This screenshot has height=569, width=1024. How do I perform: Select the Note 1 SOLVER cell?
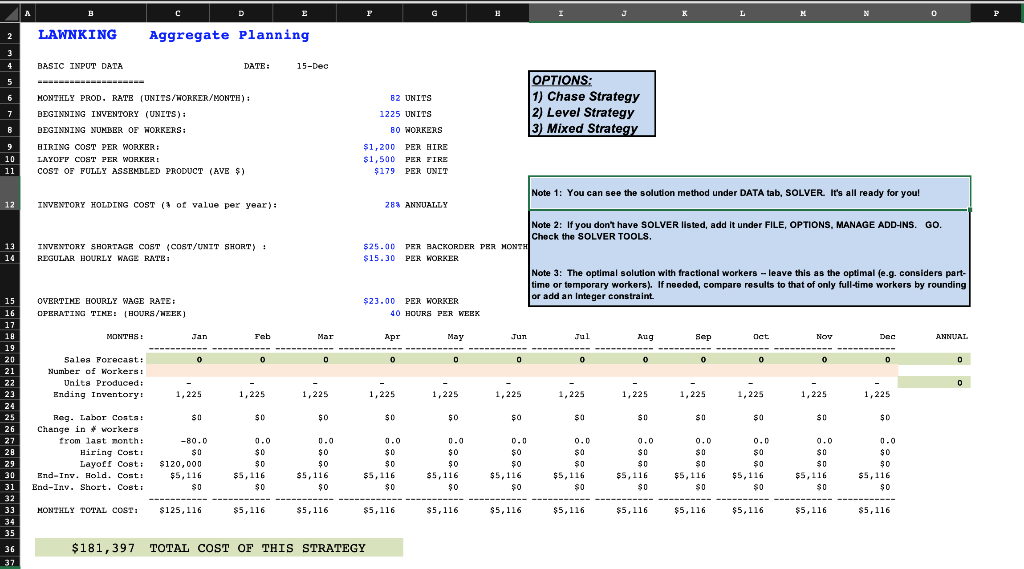click(x=750, y=193)
